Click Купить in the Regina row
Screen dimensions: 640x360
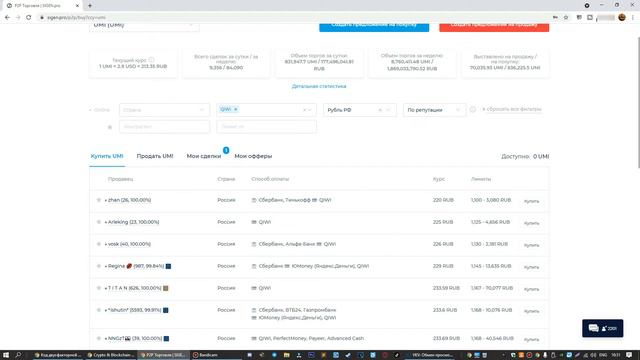[x=531, y=267]
